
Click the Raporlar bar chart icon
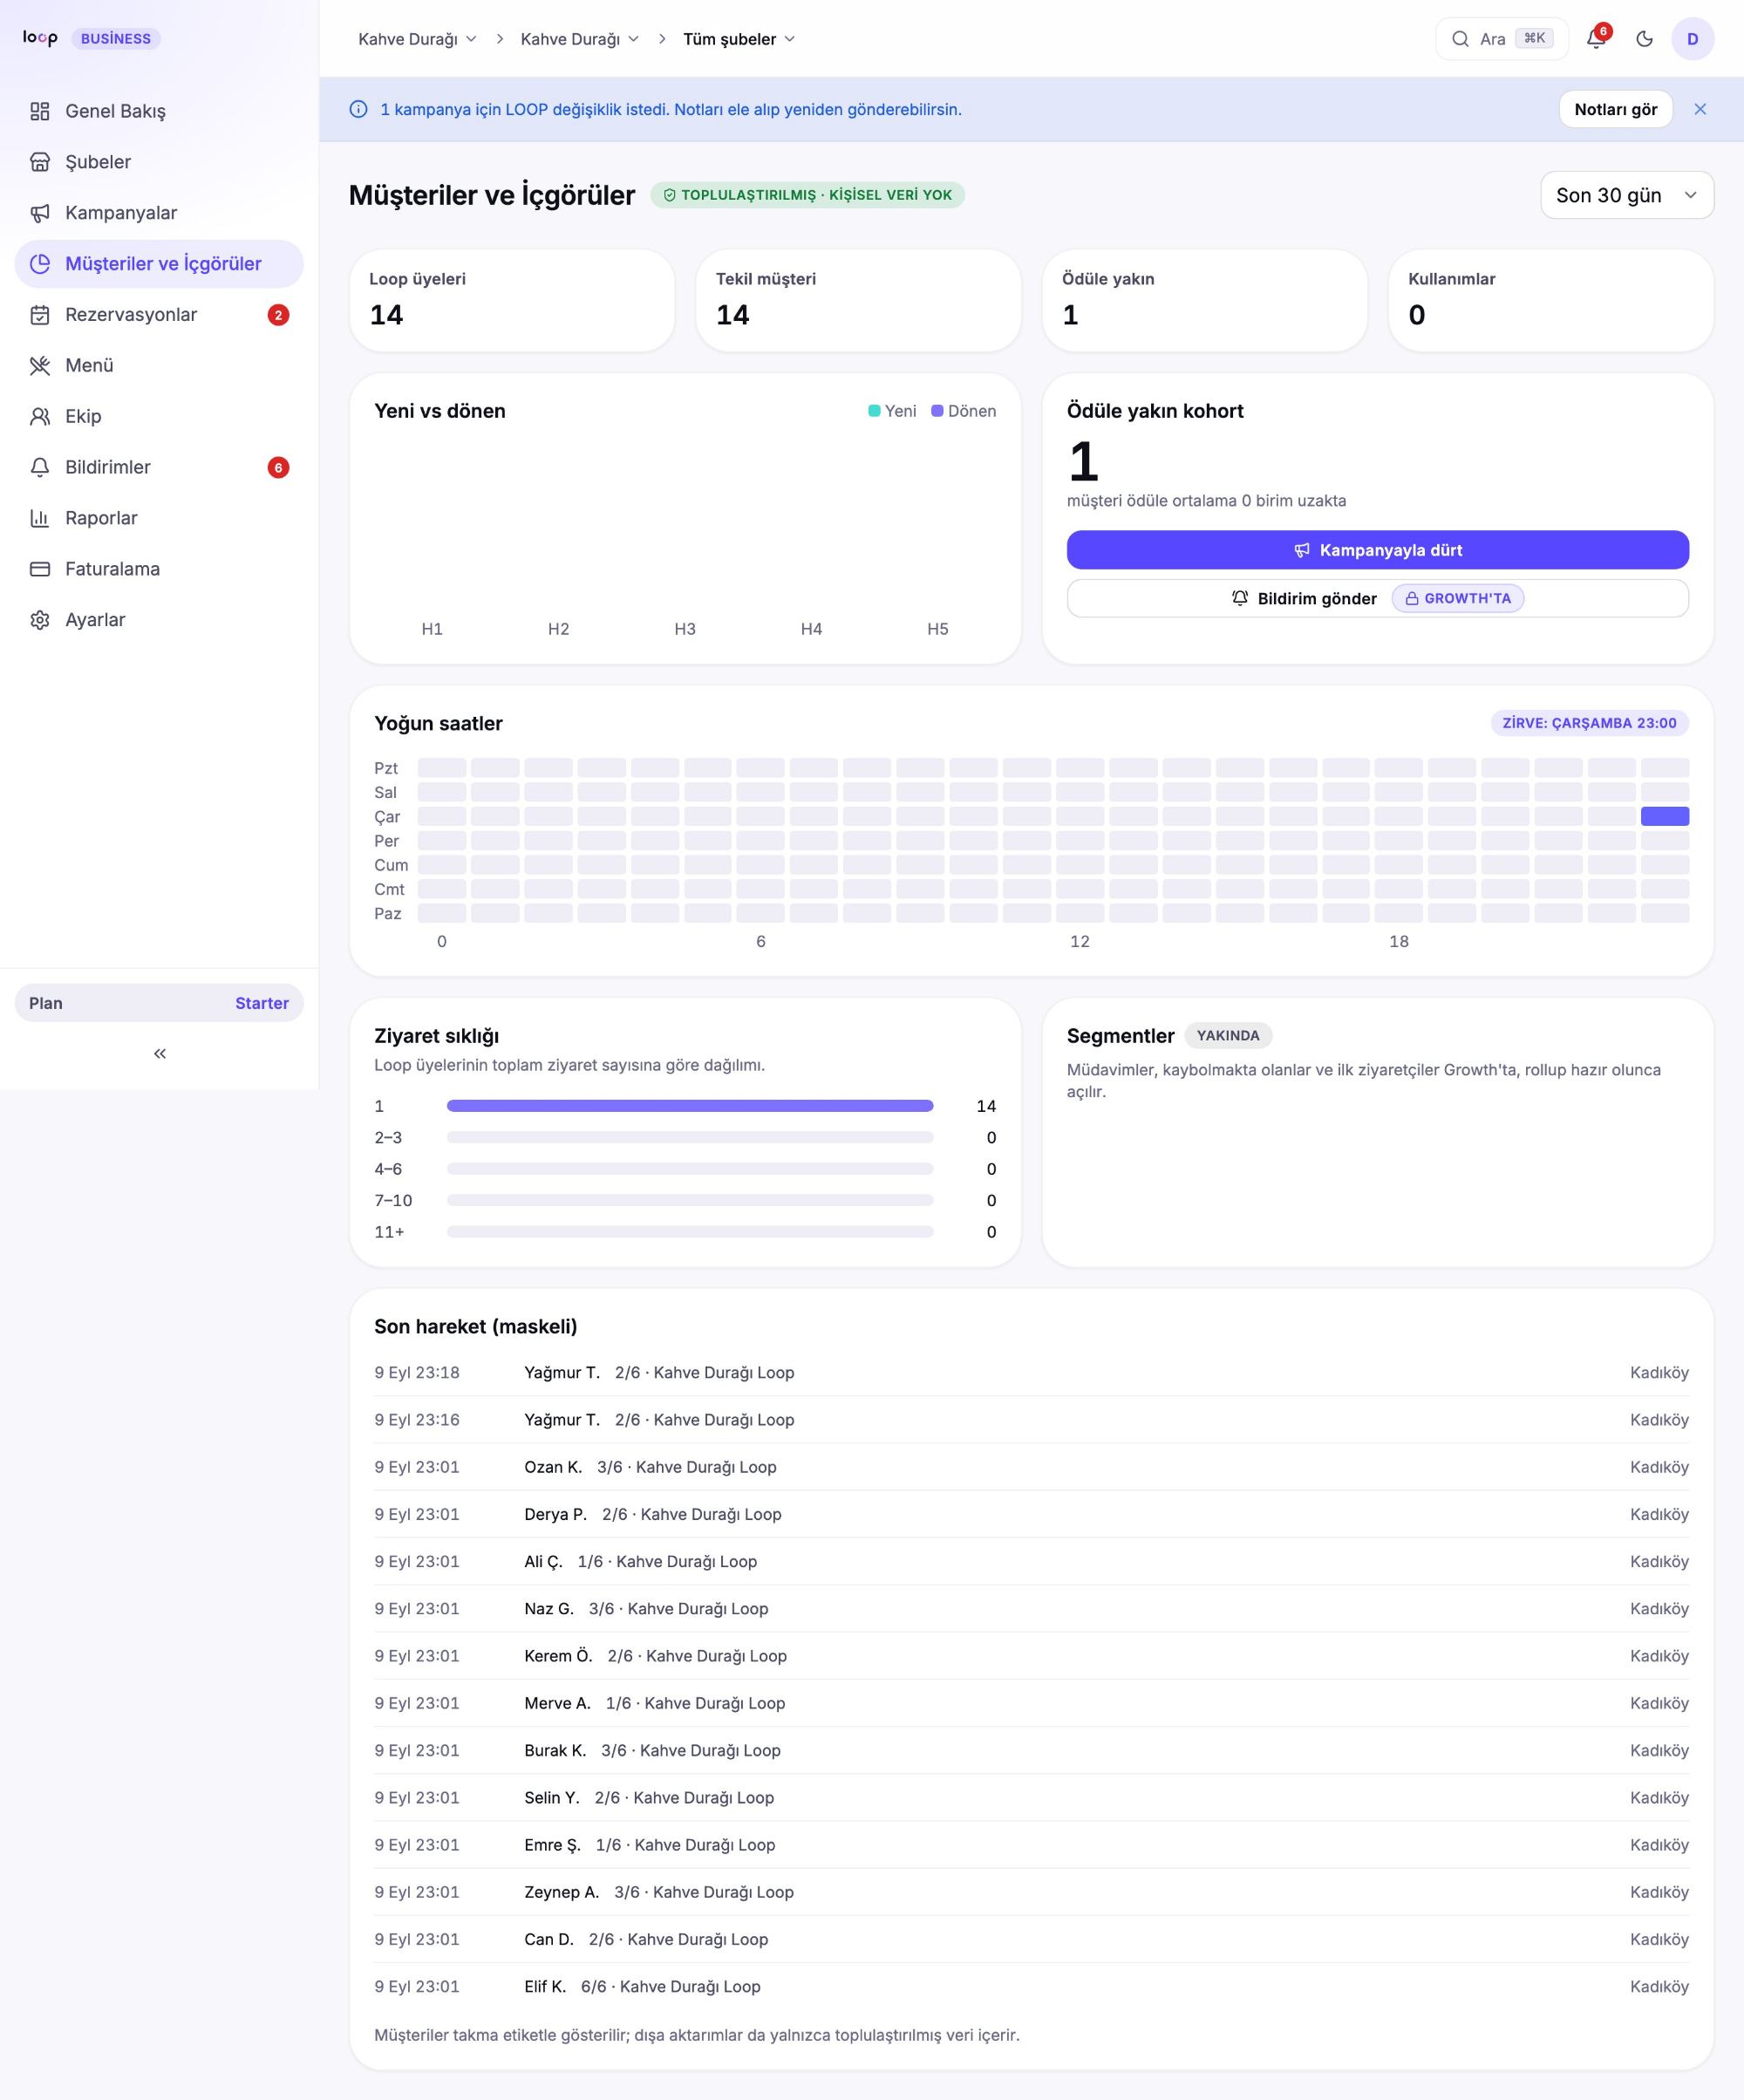(x=40, y=518)
